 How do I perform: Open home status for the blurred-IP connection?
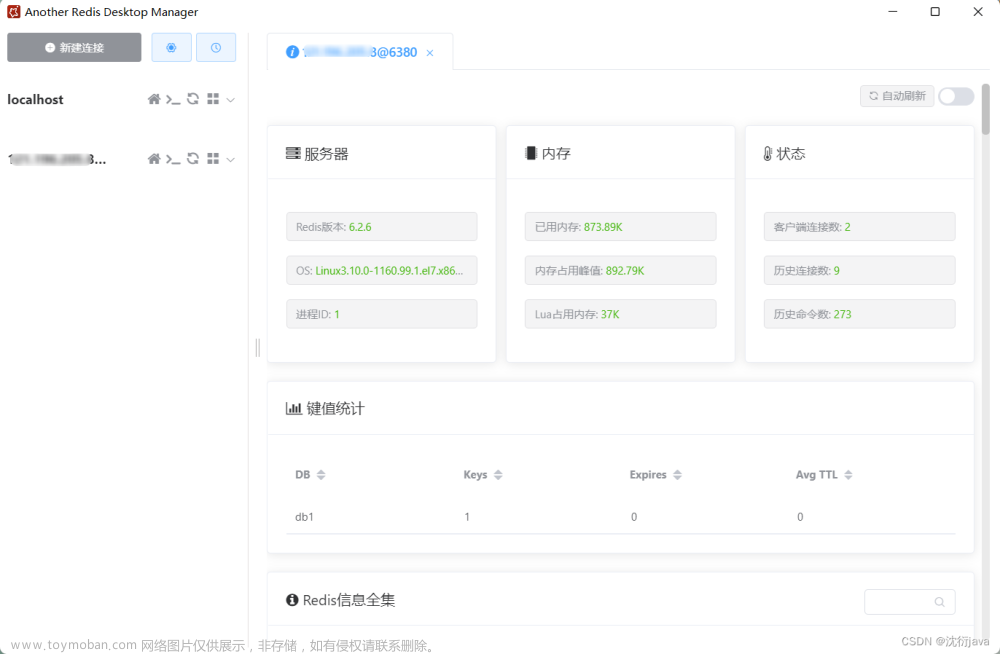(x=154, y=159)
